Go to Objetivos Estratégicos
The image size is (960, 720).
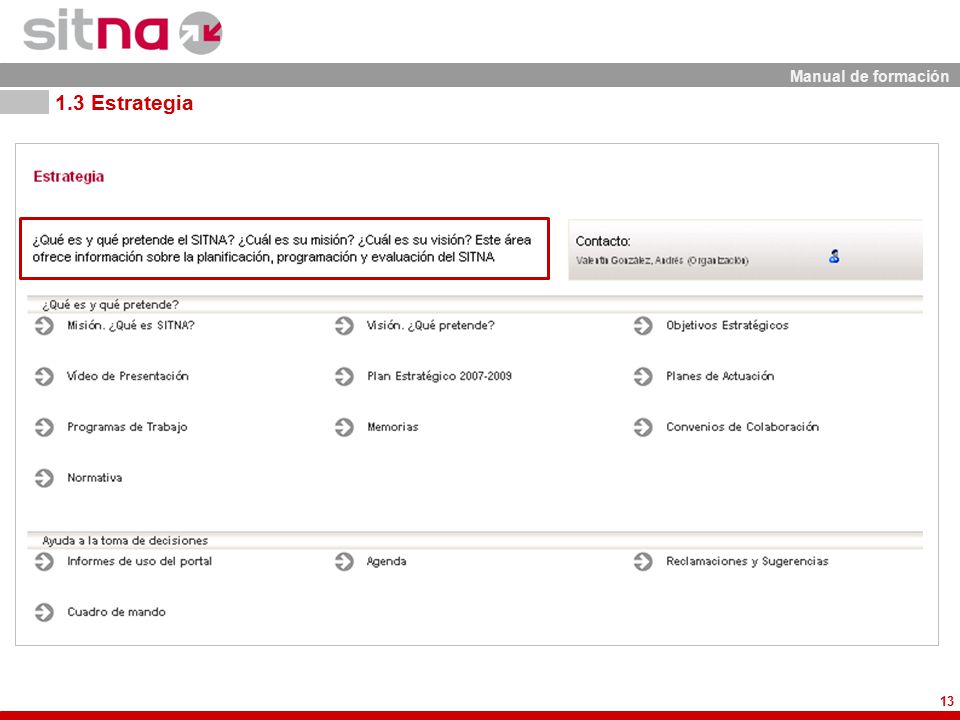click(x=727, y=326)
